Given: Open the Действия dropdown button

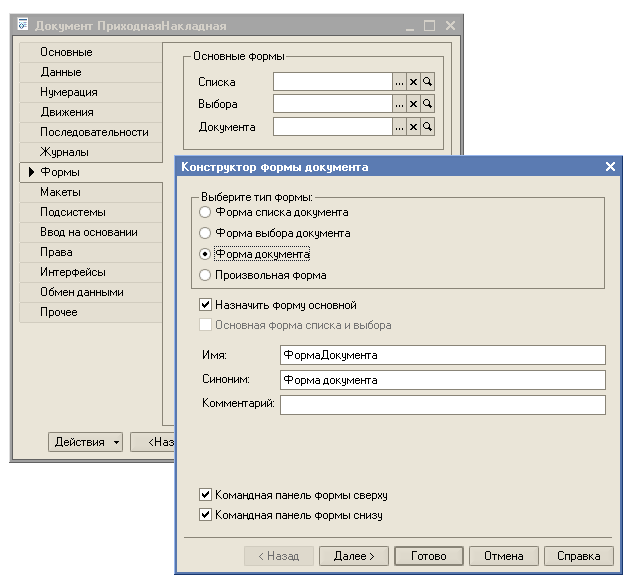Looking at the screenshot, I should coord(85,442).
